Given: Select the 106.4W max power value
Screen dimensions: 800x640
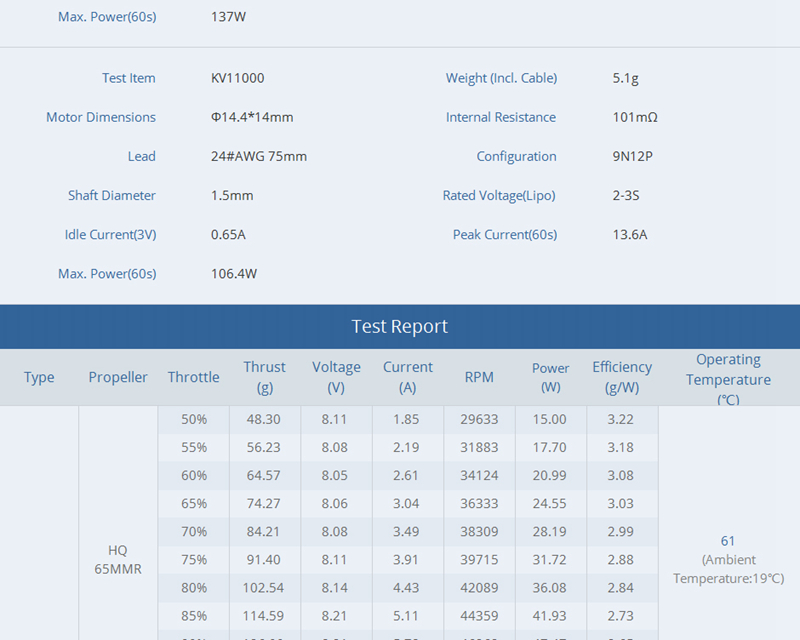Looking at the screenshot, I should [234, 273].
